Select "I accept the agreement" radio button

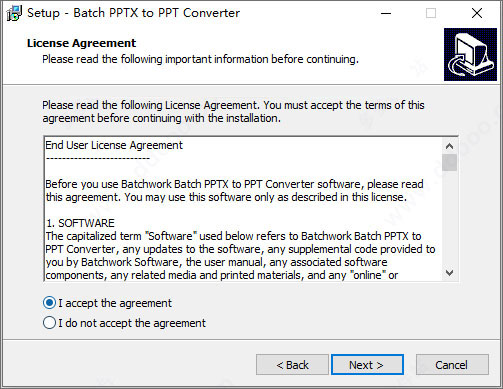coord(49,303)
